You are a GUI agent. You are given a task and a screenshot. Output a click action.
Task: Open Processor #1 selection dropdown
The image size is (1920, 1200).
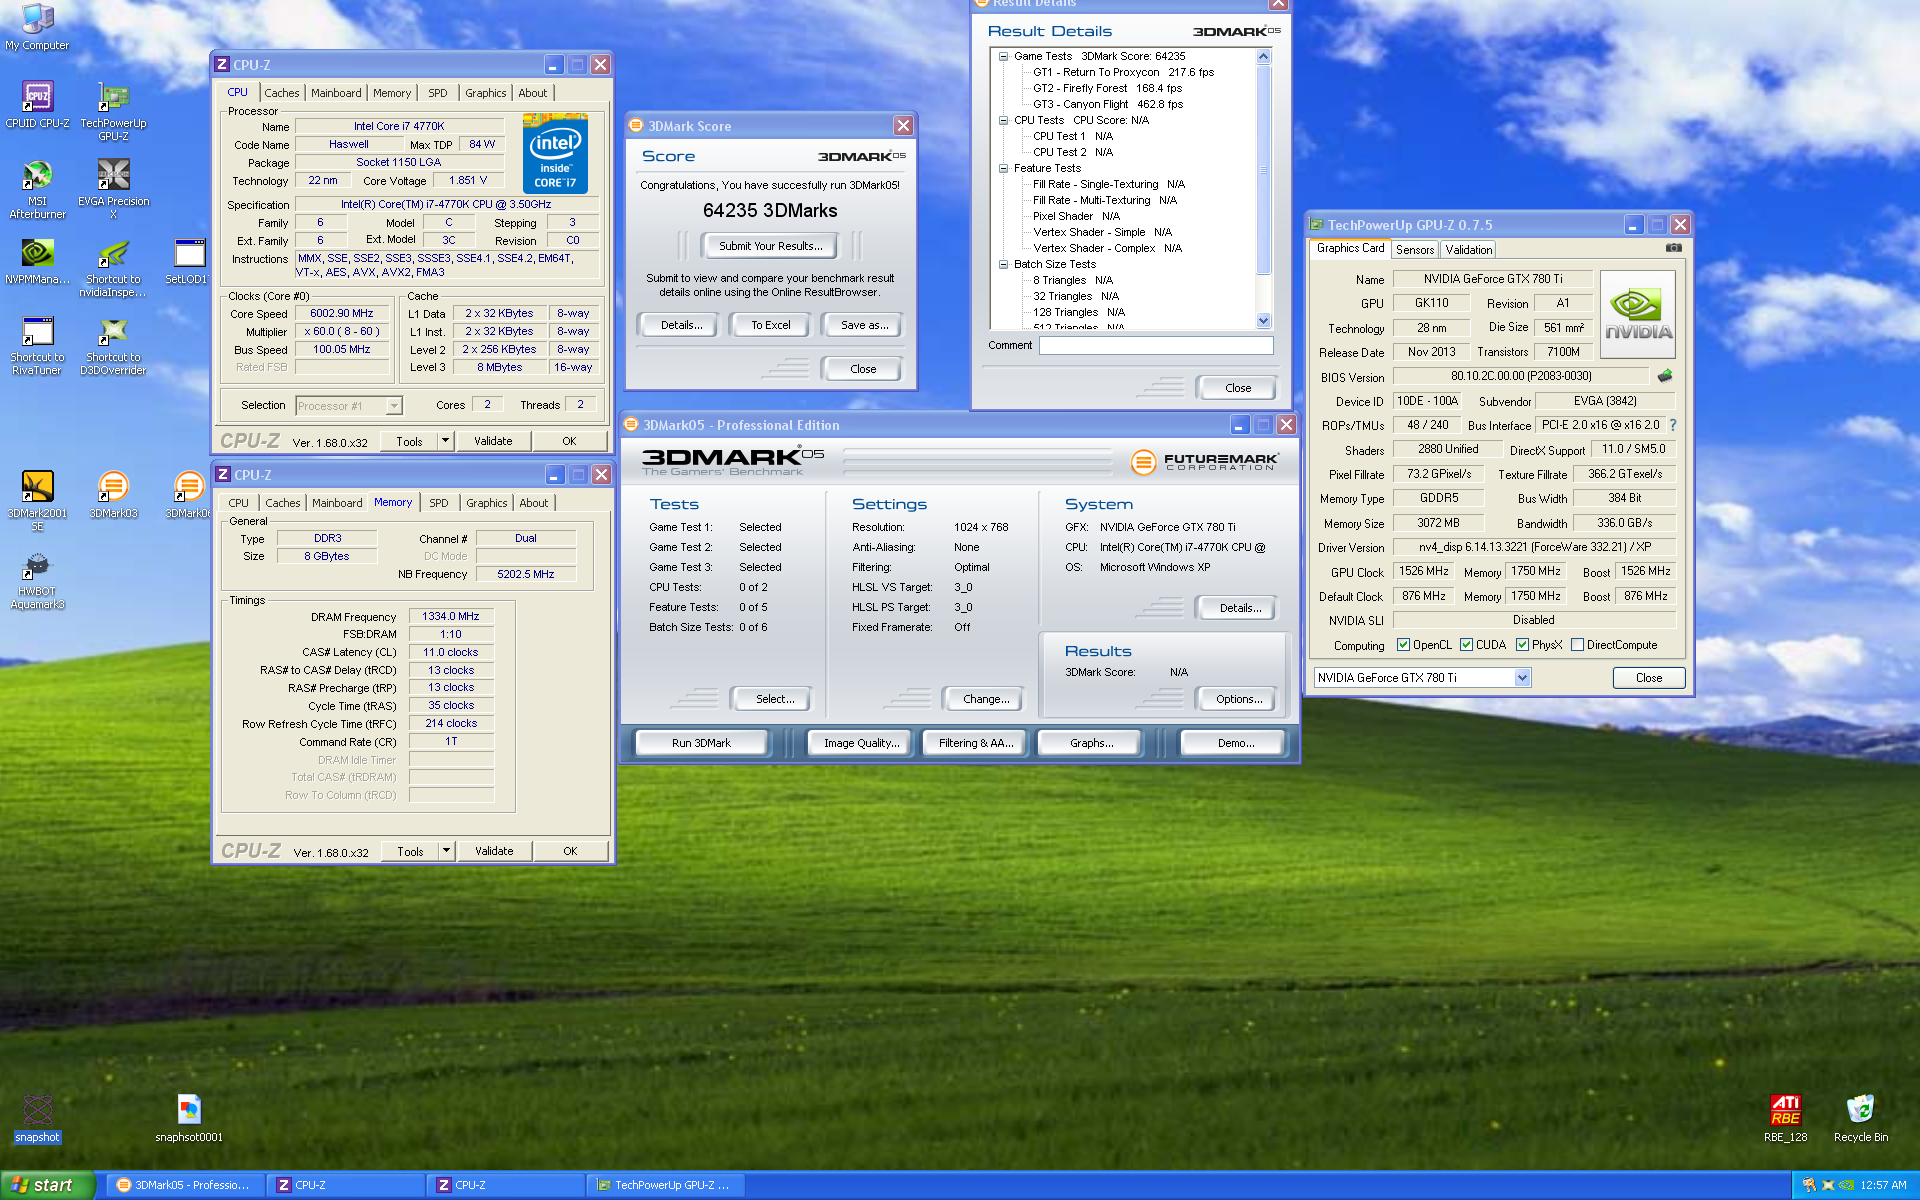pos(394,405)
